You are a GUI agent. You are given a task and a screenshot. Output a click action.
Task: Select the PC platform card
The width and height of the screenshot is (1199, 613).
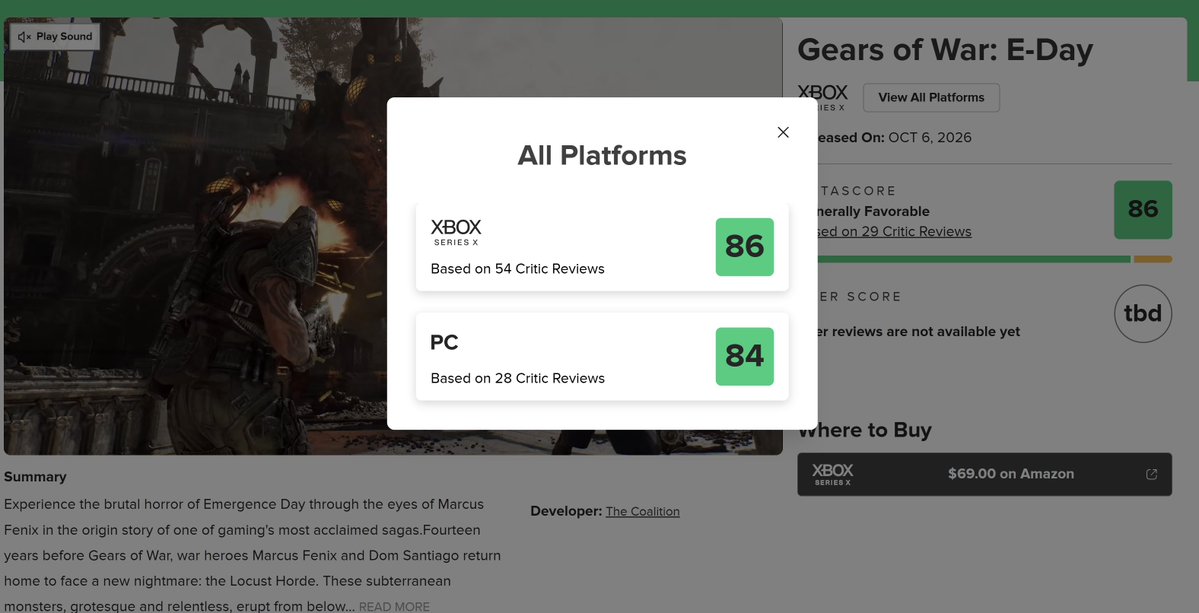click(602, 356)
